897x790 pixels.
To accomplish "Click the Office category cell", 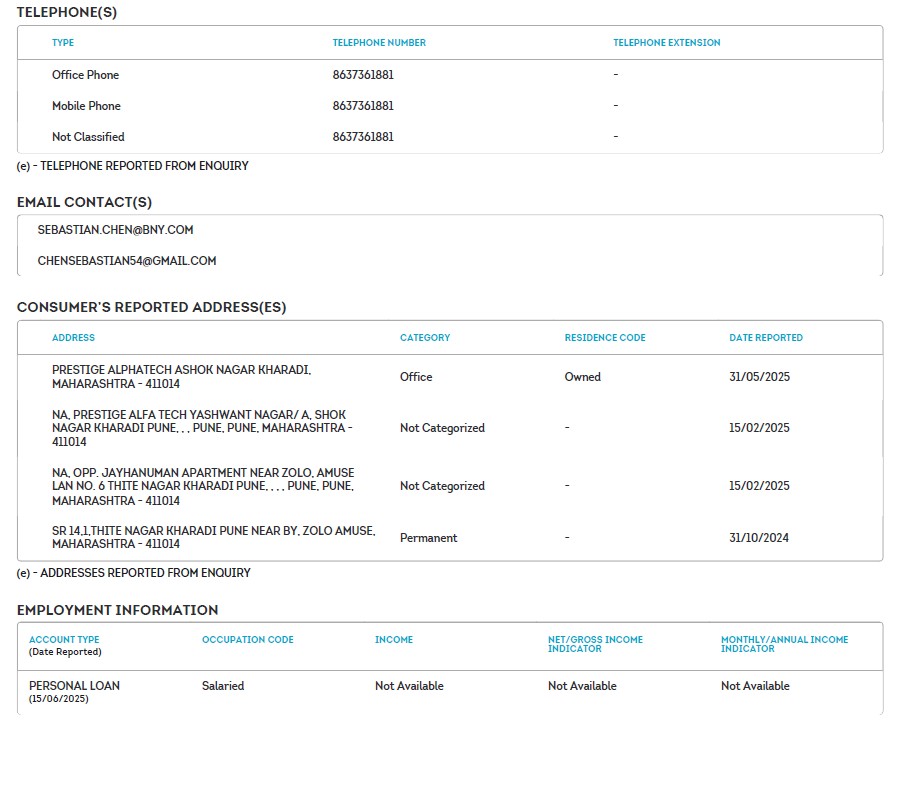I will [416, 377].
